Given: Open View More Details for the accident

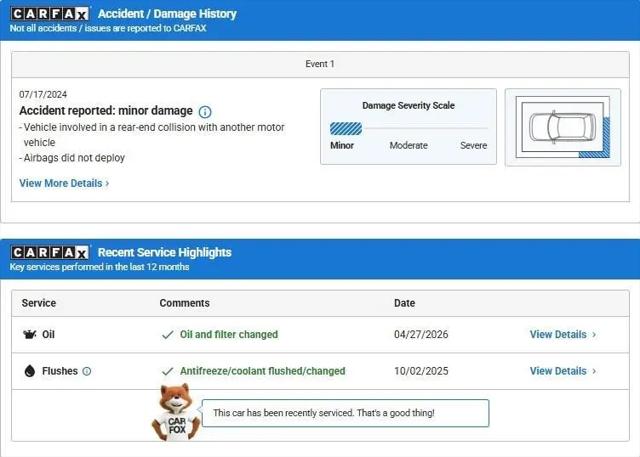Looking at the screenshot, I should coord(60,183).
